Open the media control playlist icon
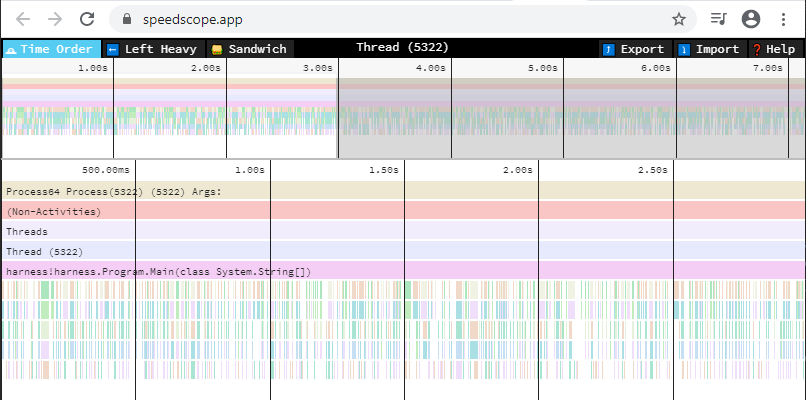Screen dimensions: 806x400 point(718,19)
